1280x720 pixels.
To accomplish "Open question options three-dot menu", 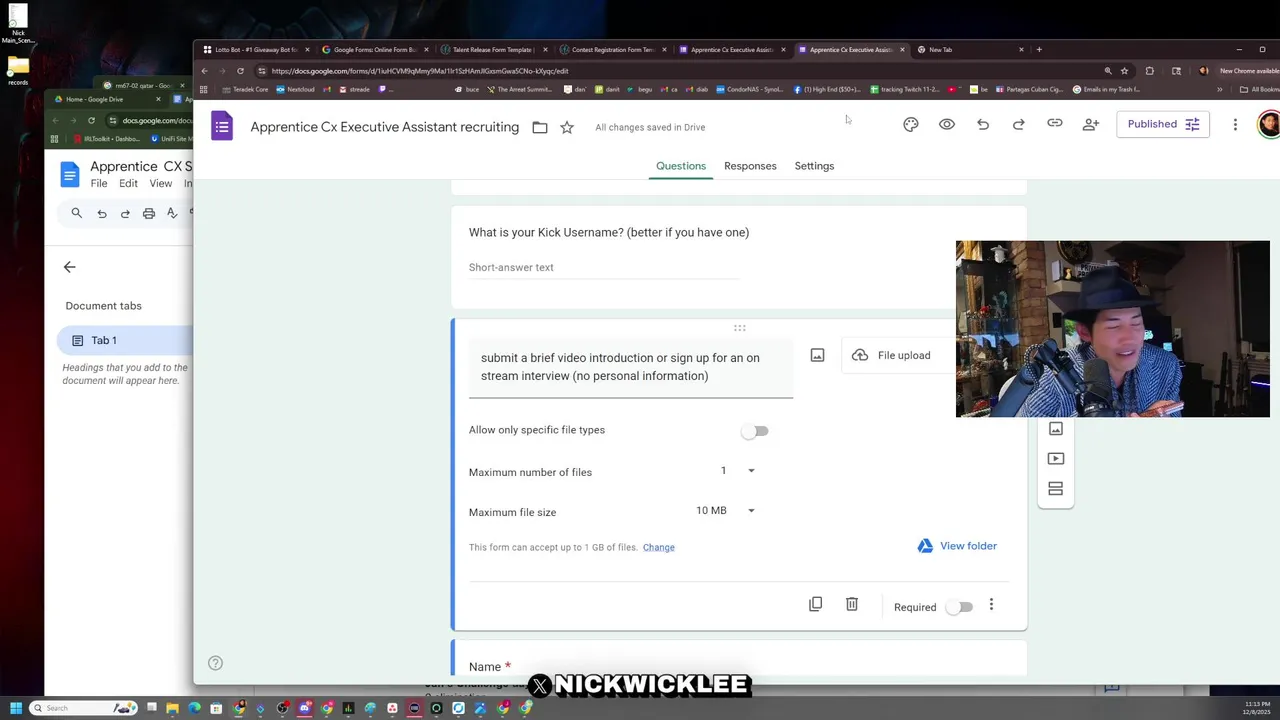I will tap(991, 605).
